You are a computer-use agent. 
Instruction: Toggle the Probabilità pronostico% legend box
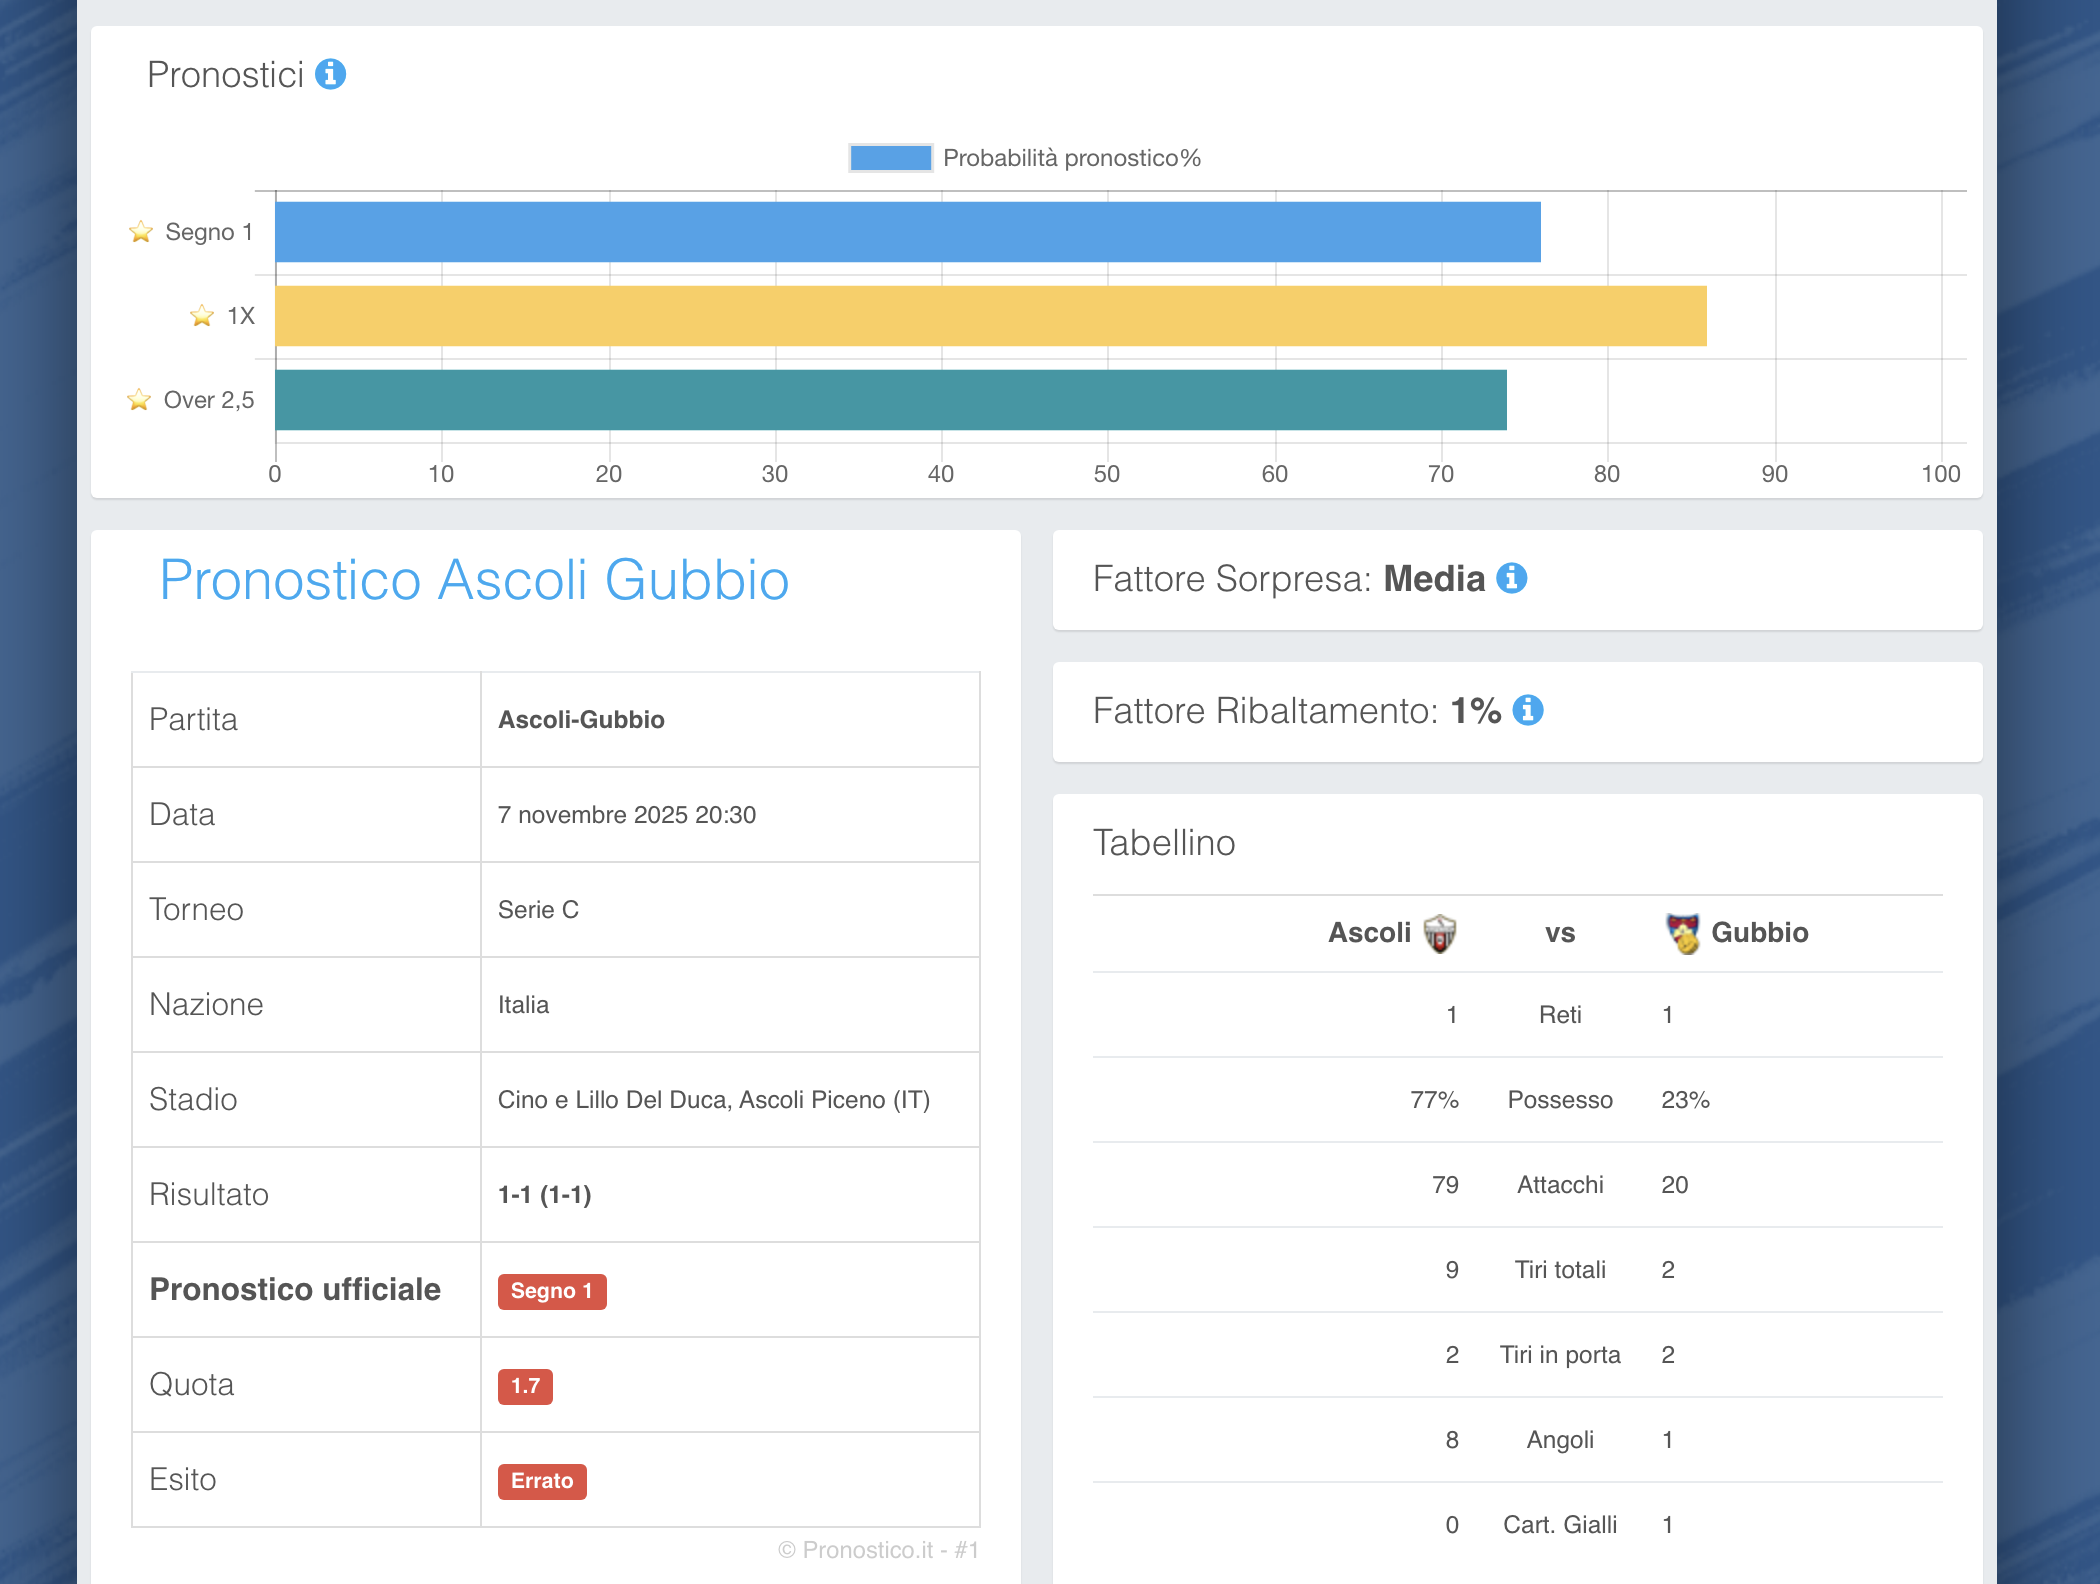[890, 158]
